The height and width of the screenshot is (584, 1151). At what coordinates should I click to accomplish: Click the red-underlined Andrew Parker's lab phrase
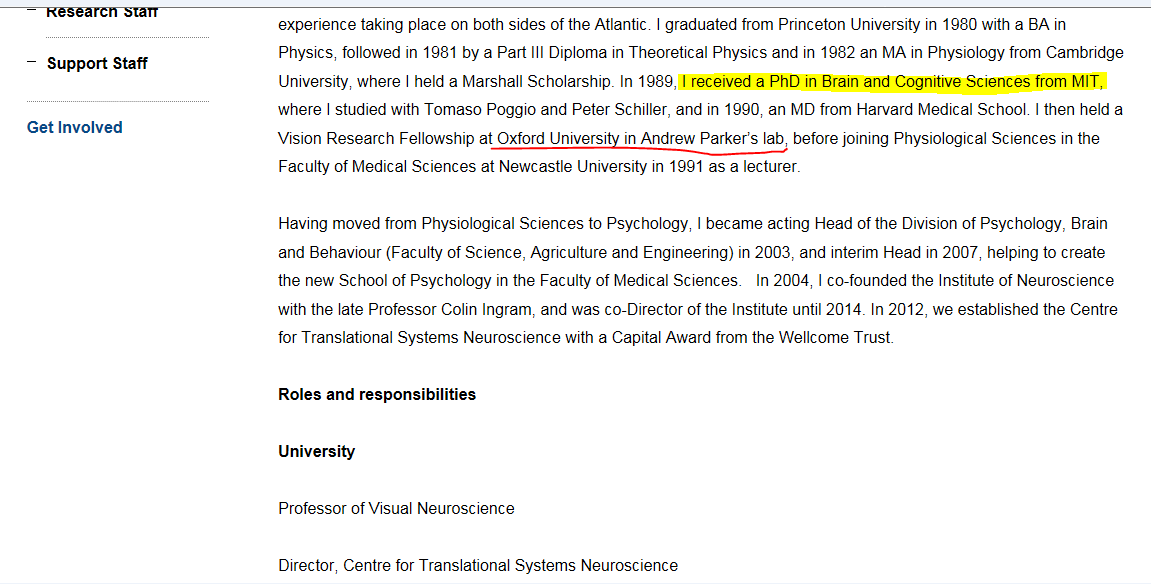[x=640, y=139]
